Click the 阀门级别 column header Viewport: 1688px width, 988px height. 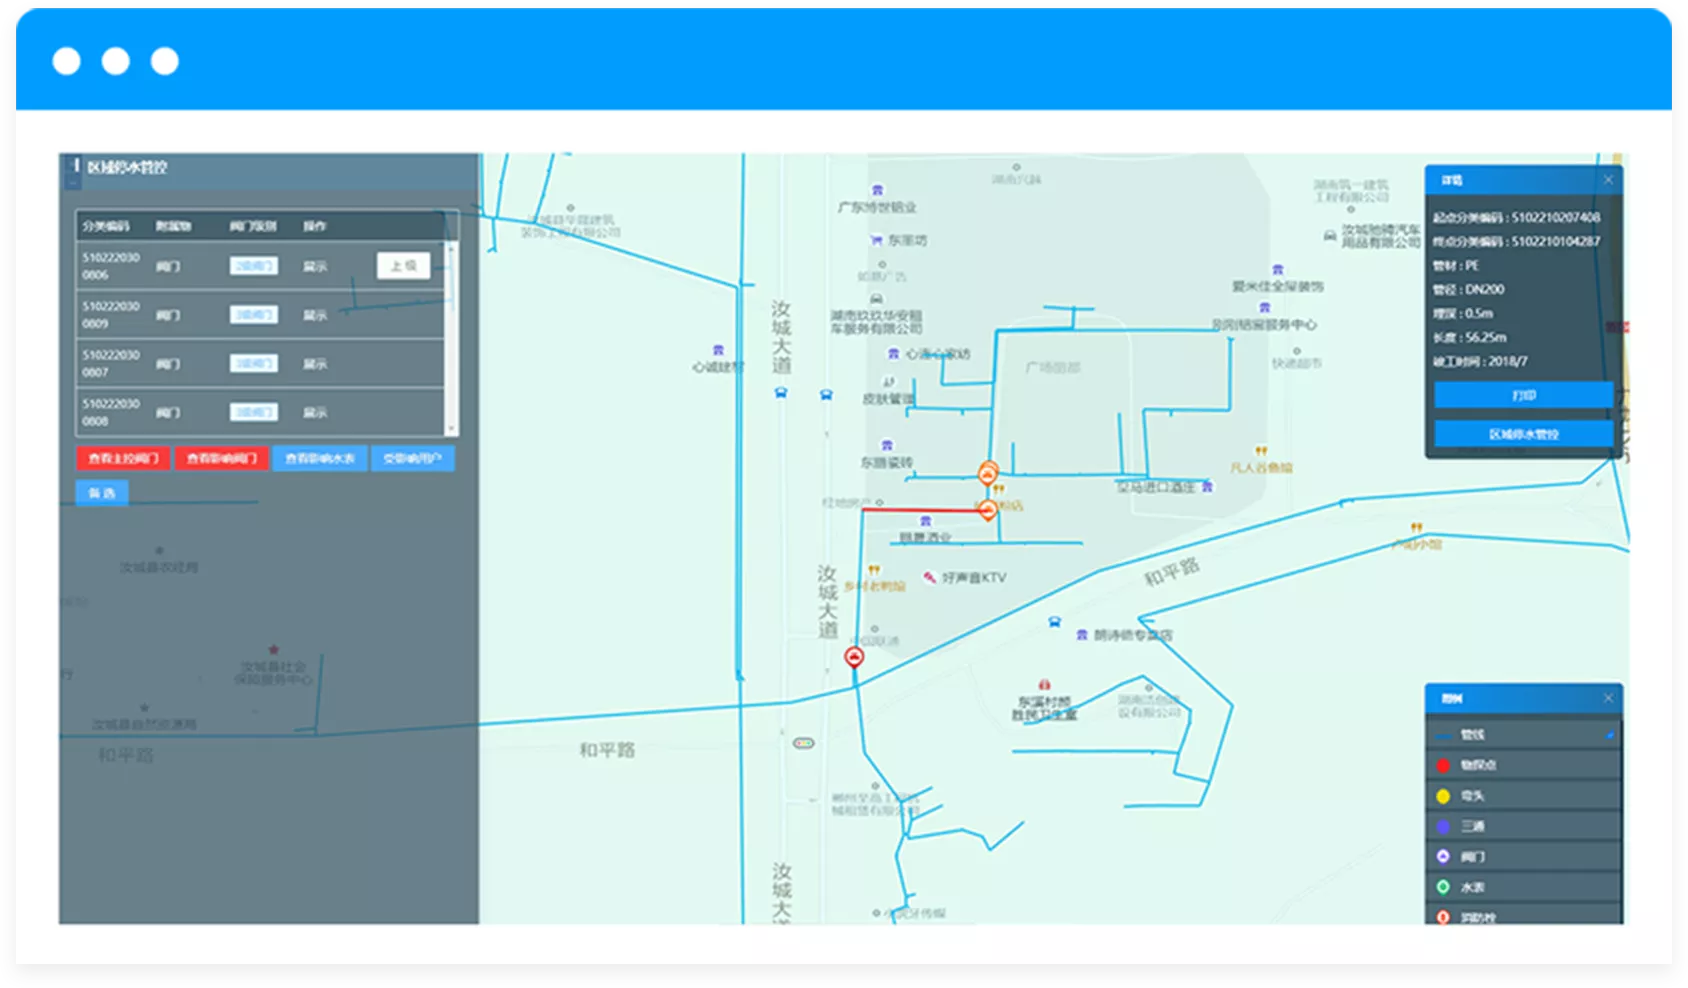[x=253, y=226]
